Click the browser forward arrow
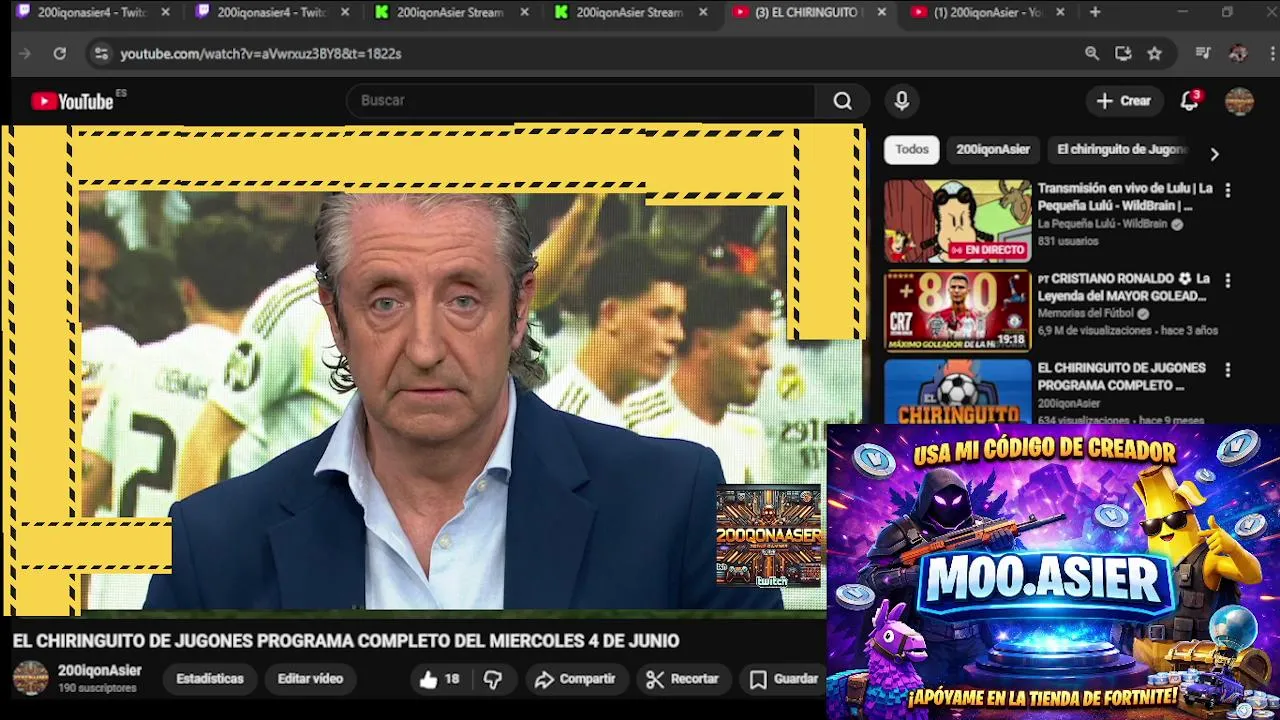Viewport: 1280px width, 720px height. [25, 53]
